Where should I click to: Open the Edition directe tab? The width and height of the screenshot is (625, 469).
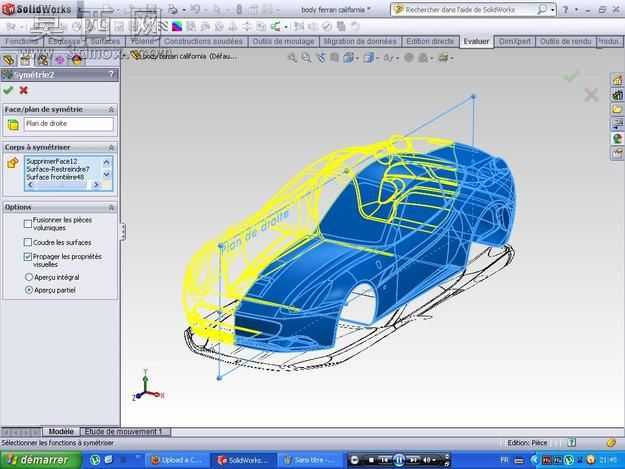click(x=430, y=41)
